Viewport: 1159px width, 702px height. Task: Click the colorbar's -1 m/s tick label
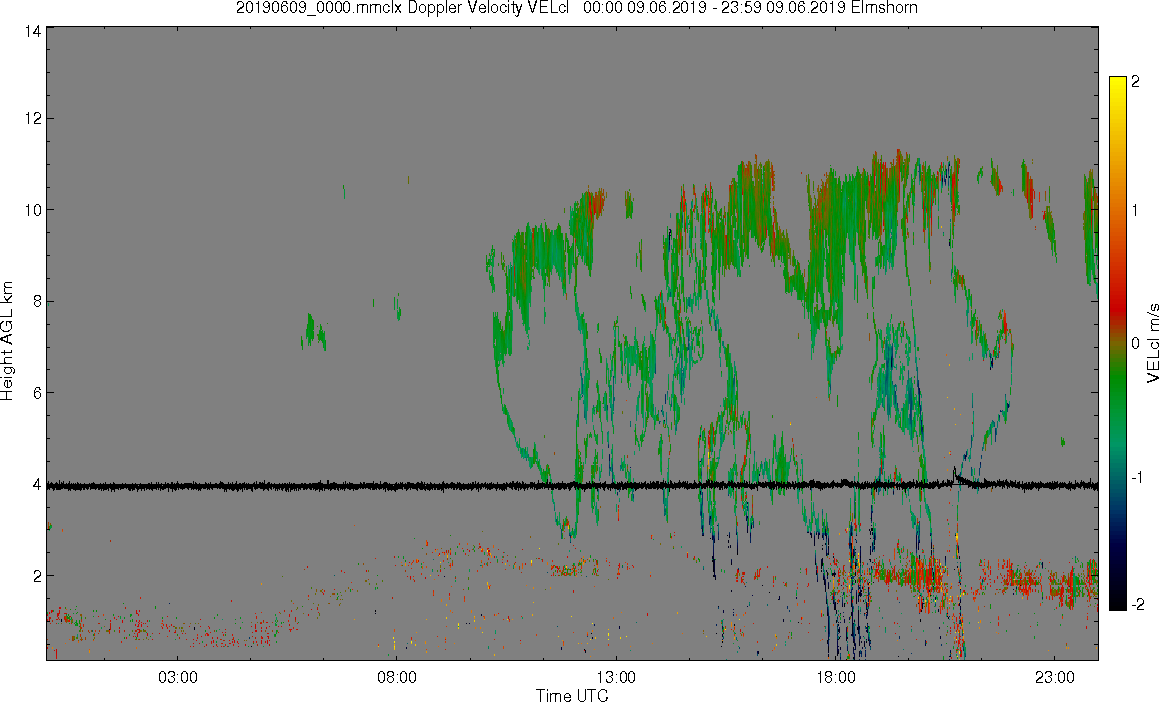click(1137, 477)
